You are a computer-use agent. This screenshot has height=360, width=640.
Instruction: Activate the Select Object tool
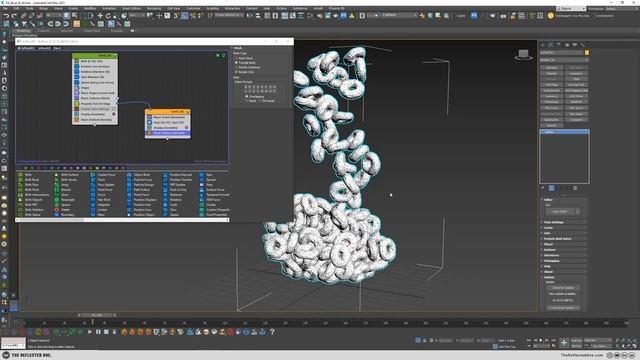click(x=67, y=16)
